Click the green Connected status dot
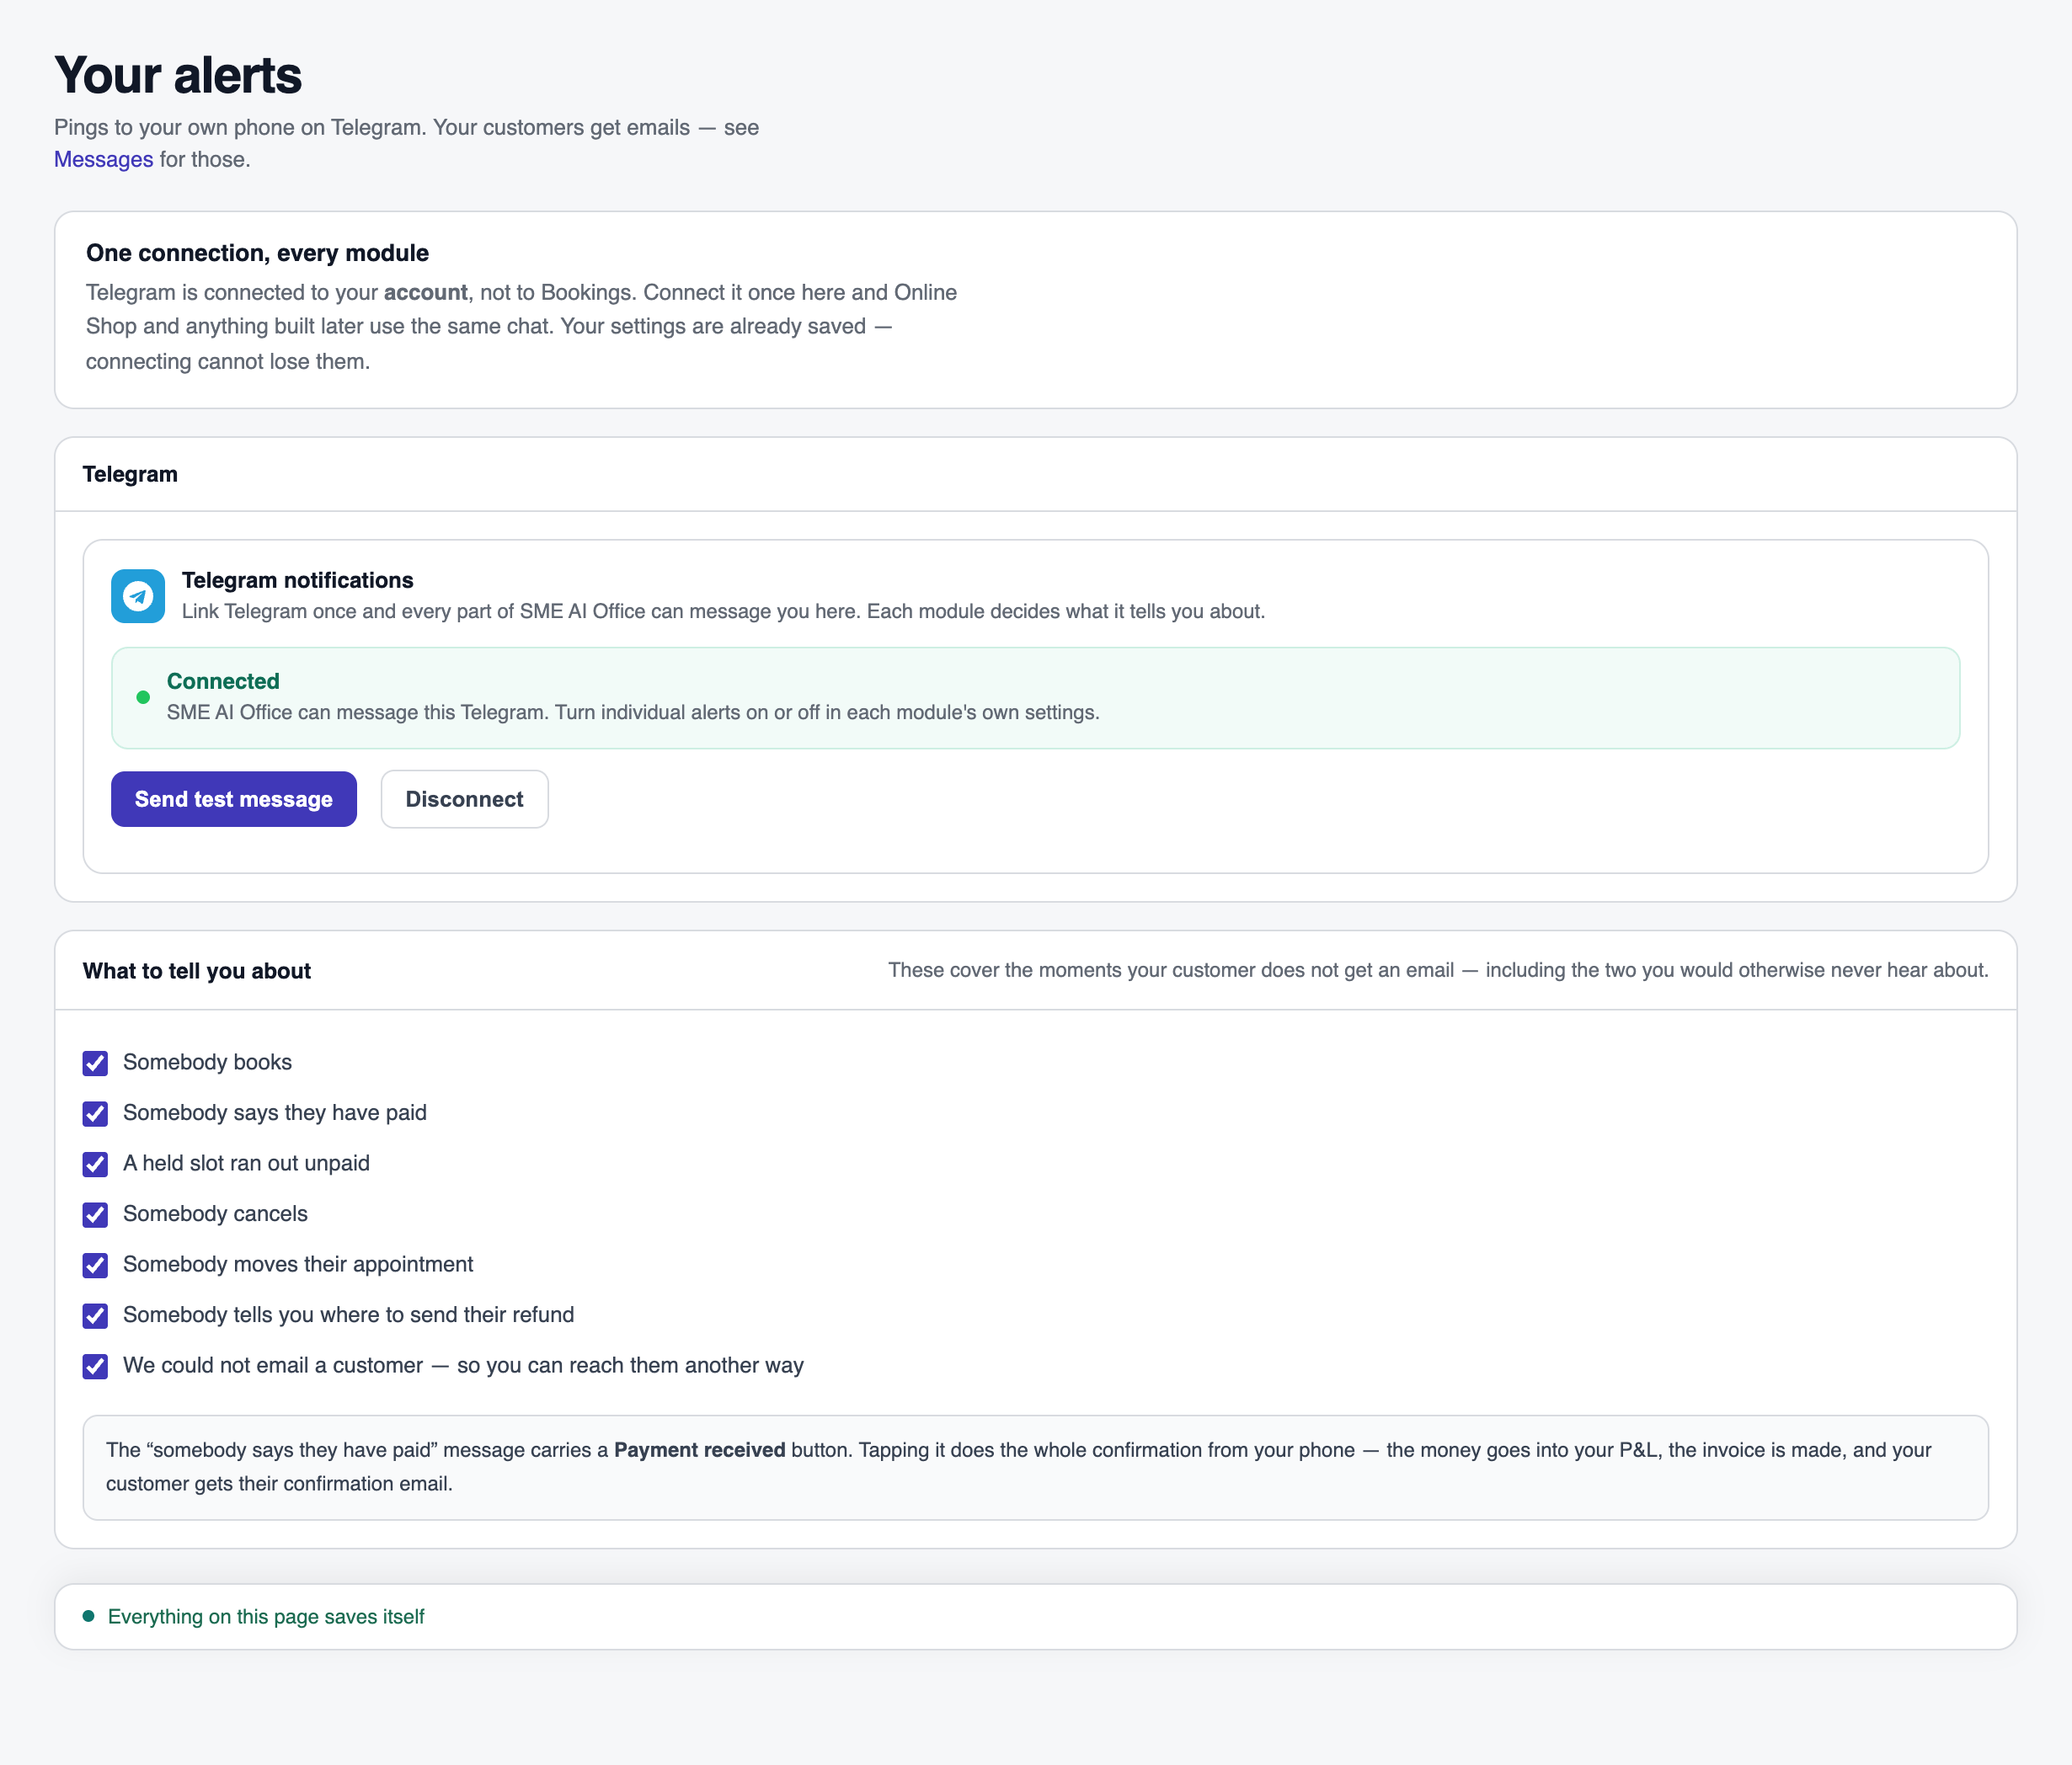 pyautogui.click(x=143, y=697)
